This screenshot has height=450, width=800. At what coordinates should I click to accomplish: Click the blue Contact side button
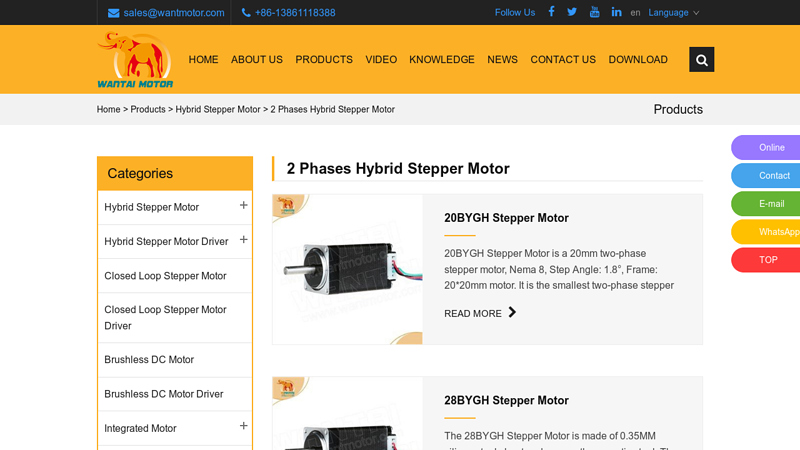coord(765,176)
